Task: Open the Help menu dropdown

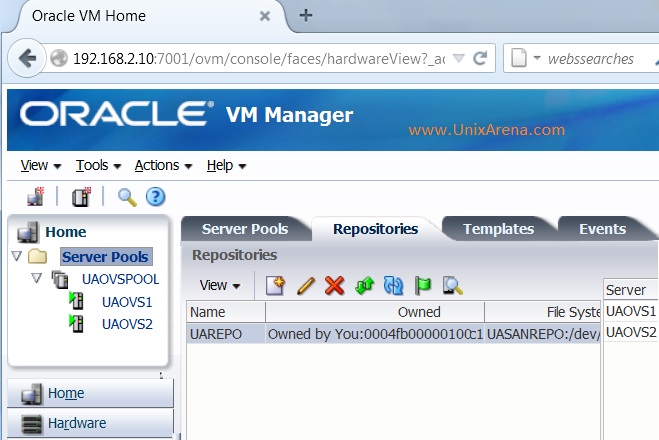Action: pyautogui.click(x=226, y=166)
